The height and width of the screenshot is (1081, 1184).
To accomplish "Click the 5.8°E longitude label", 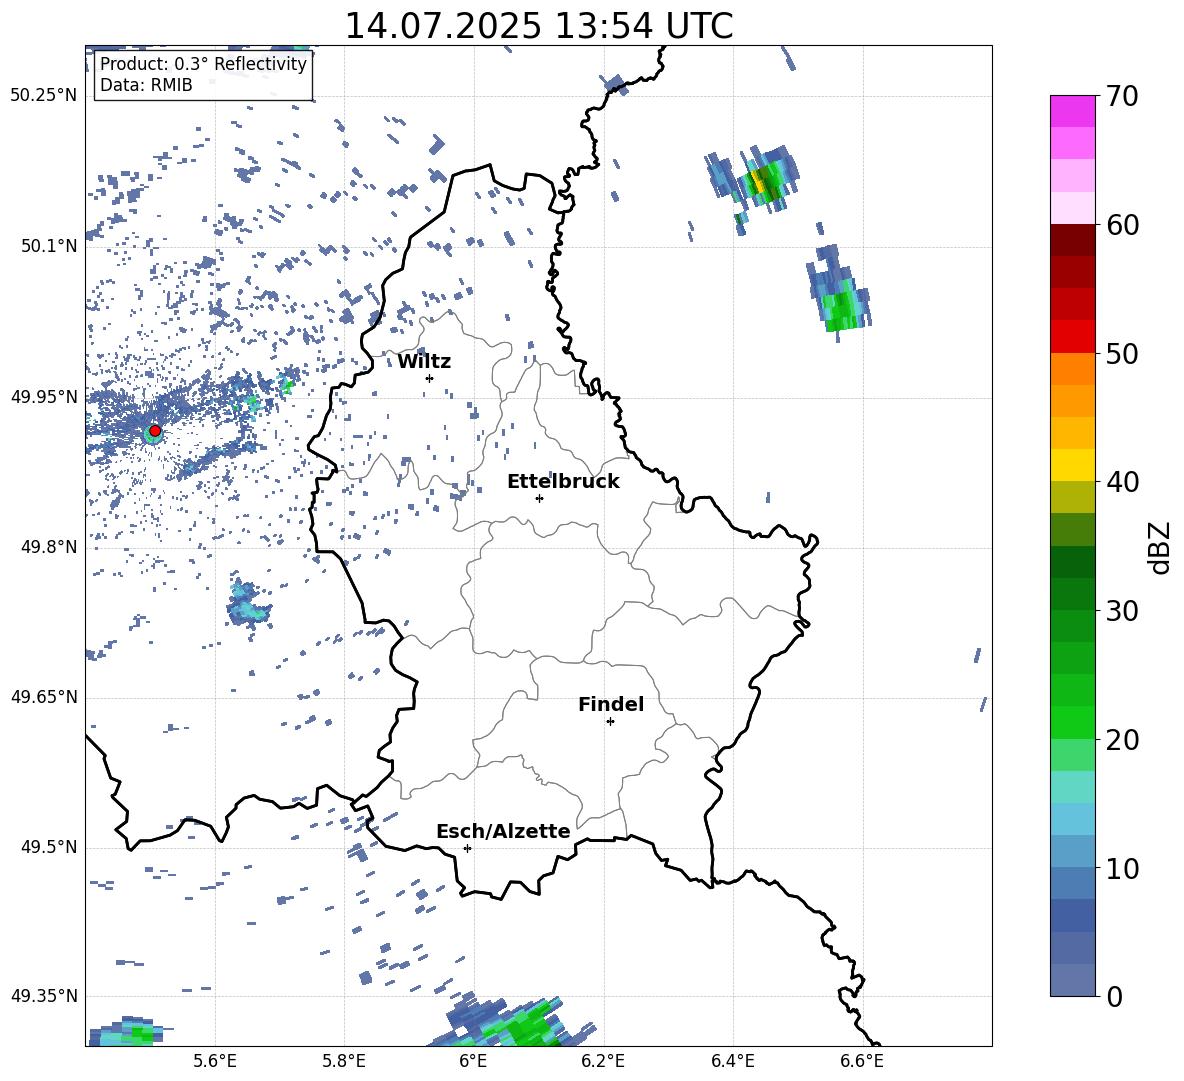I will coord(344,1061).
